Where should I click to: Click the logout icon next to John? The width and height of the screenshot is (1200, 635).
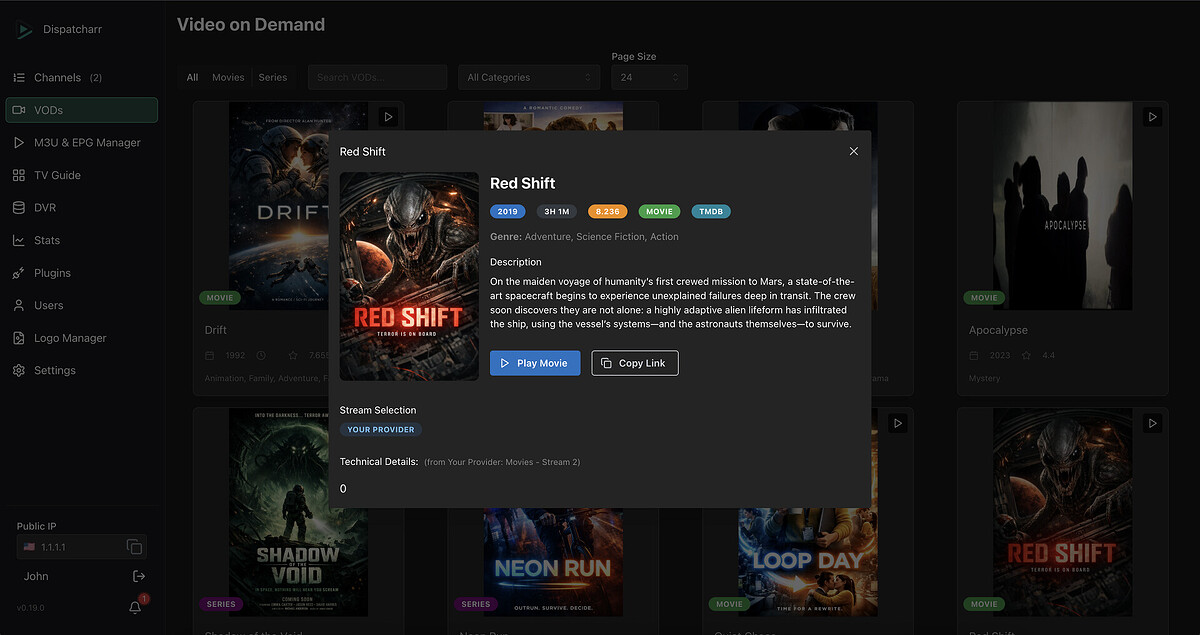(139, 576)
